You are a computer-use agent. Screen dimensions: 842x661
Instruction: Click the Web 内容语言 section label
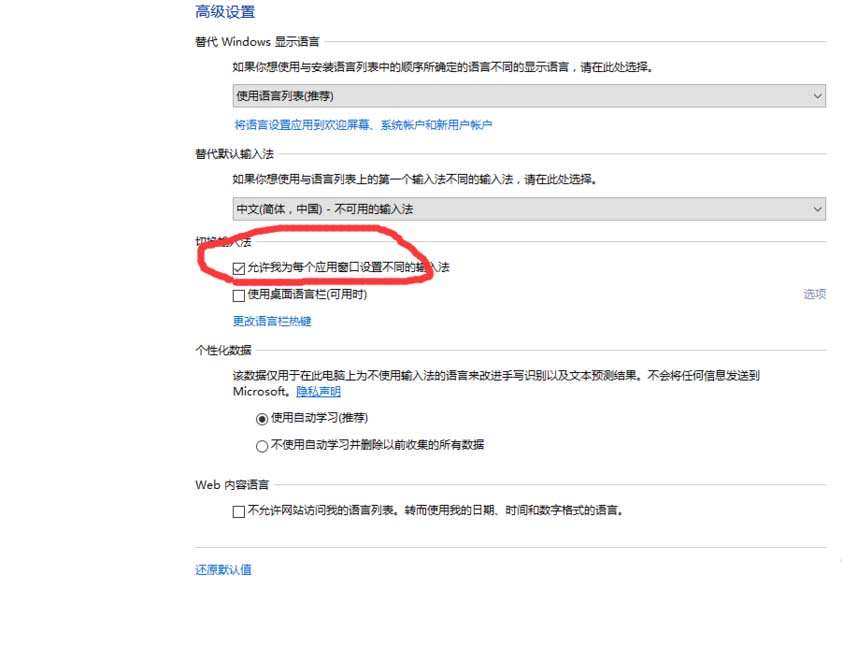tap(226, 485)
